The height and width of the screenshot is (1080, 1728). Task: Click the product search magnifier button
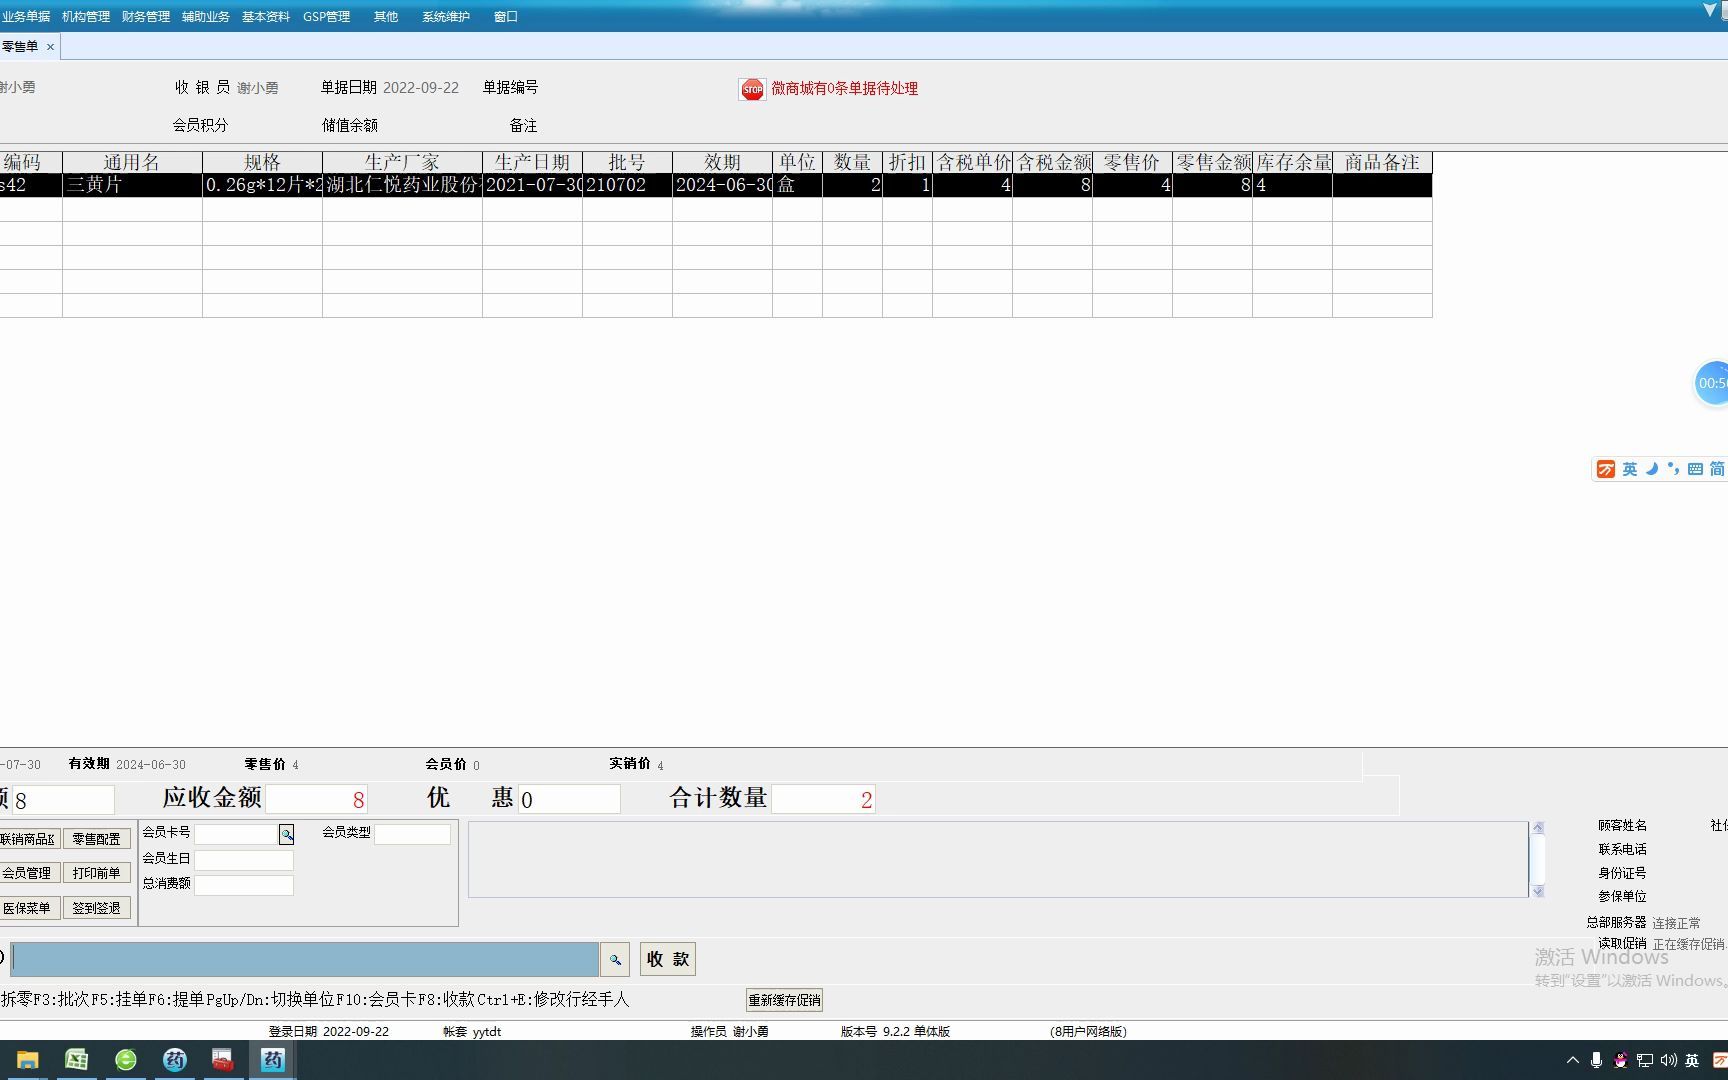coord(615,960)
